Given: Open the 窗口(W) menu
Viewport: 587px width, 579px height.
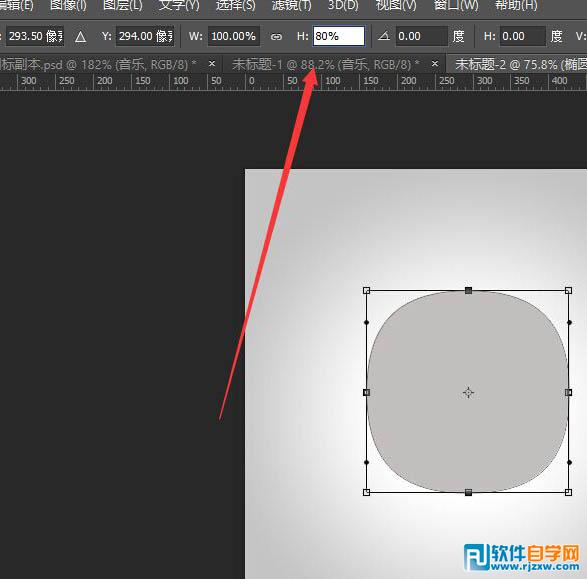Looking at the screenshot, I should click(x=456, y=6).
